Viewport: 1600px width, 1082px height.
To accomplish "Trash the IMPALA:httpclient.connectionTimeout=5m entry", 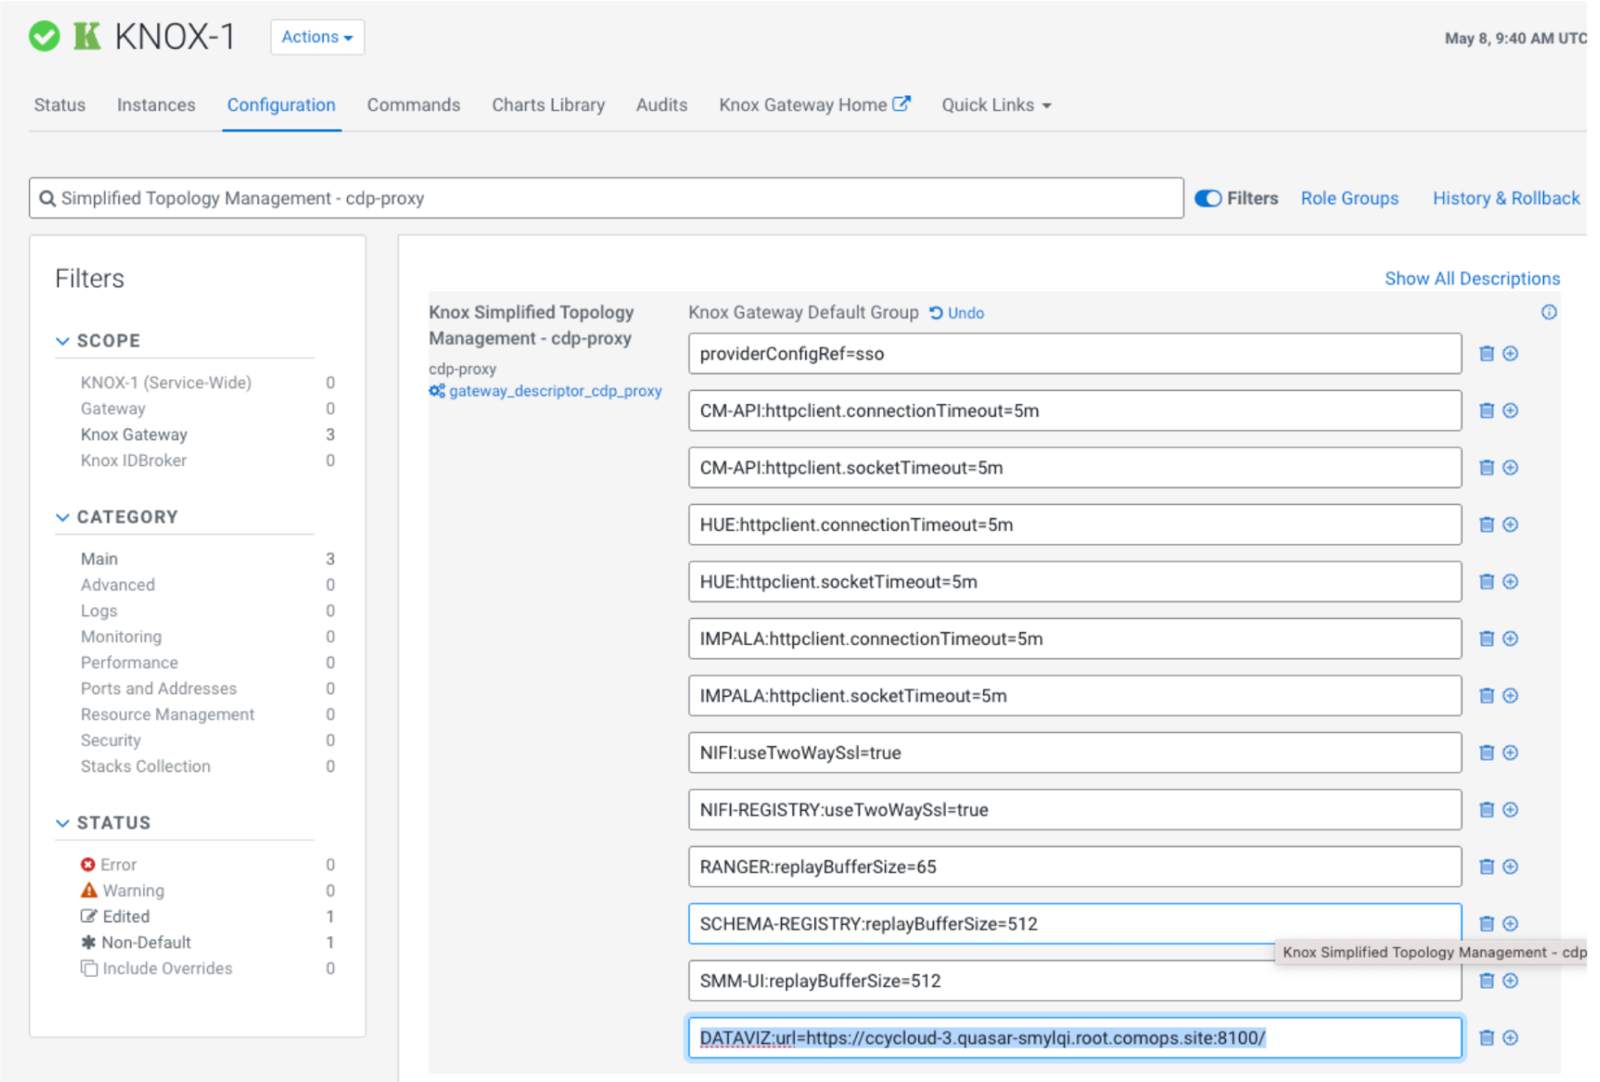I will (x=1486, y=639).
